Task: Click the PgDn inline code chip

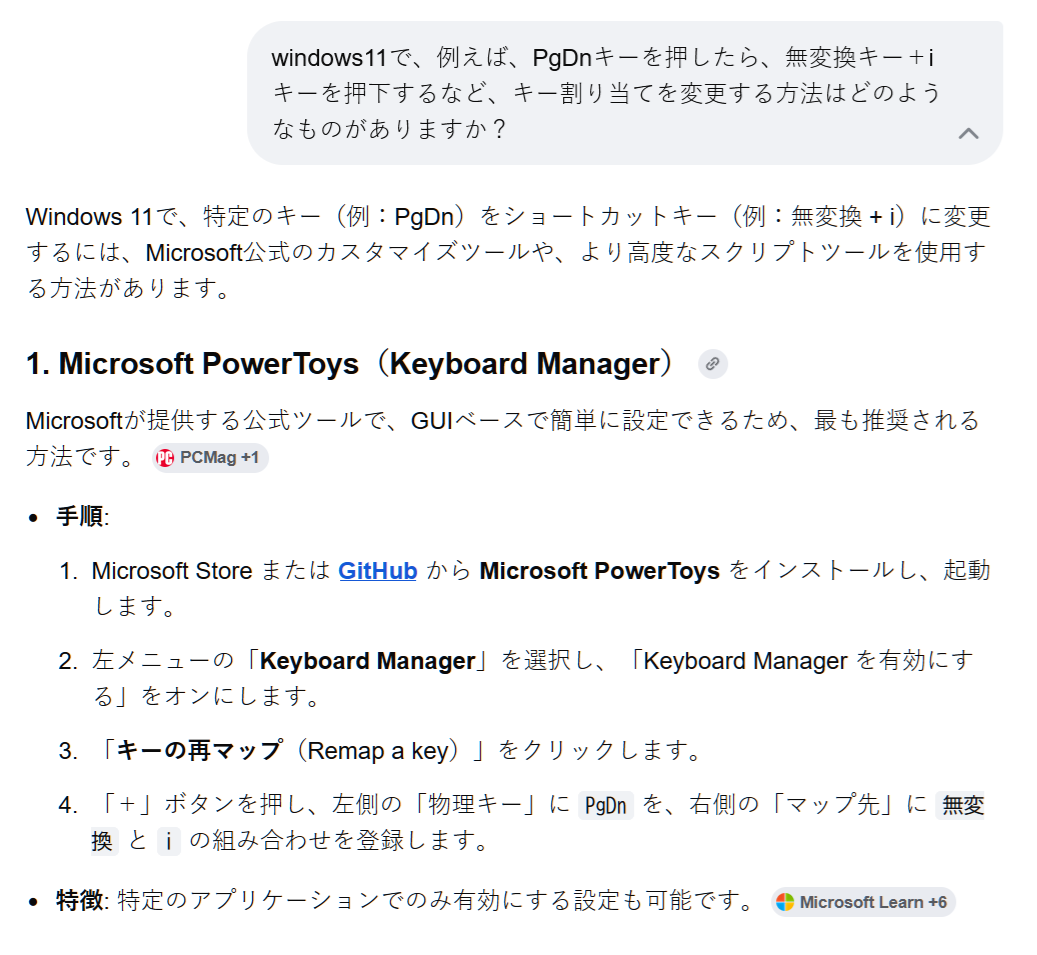Action: point(606,805)
